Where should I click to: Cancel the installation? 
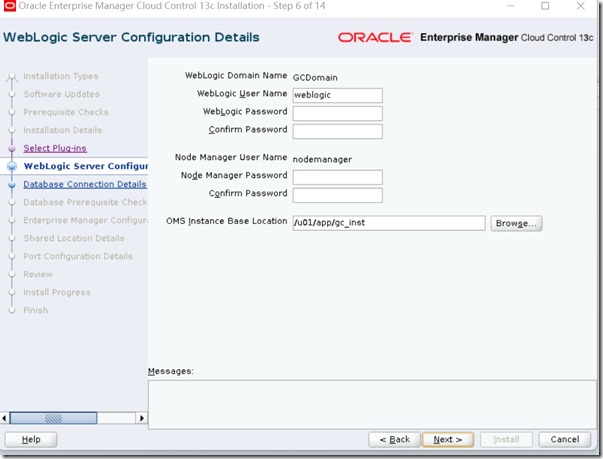coord(565,439)
